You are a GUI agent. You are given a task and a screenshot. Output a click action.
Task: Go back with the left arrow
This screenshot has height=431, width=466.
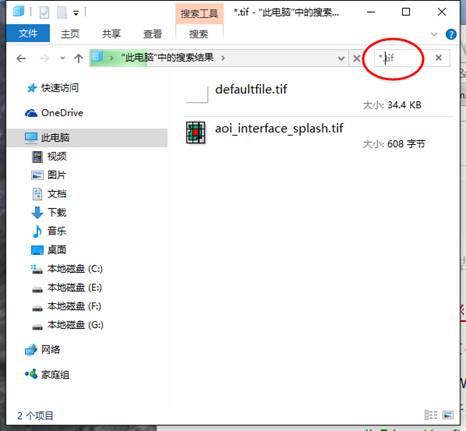click(x=21, y=59)
